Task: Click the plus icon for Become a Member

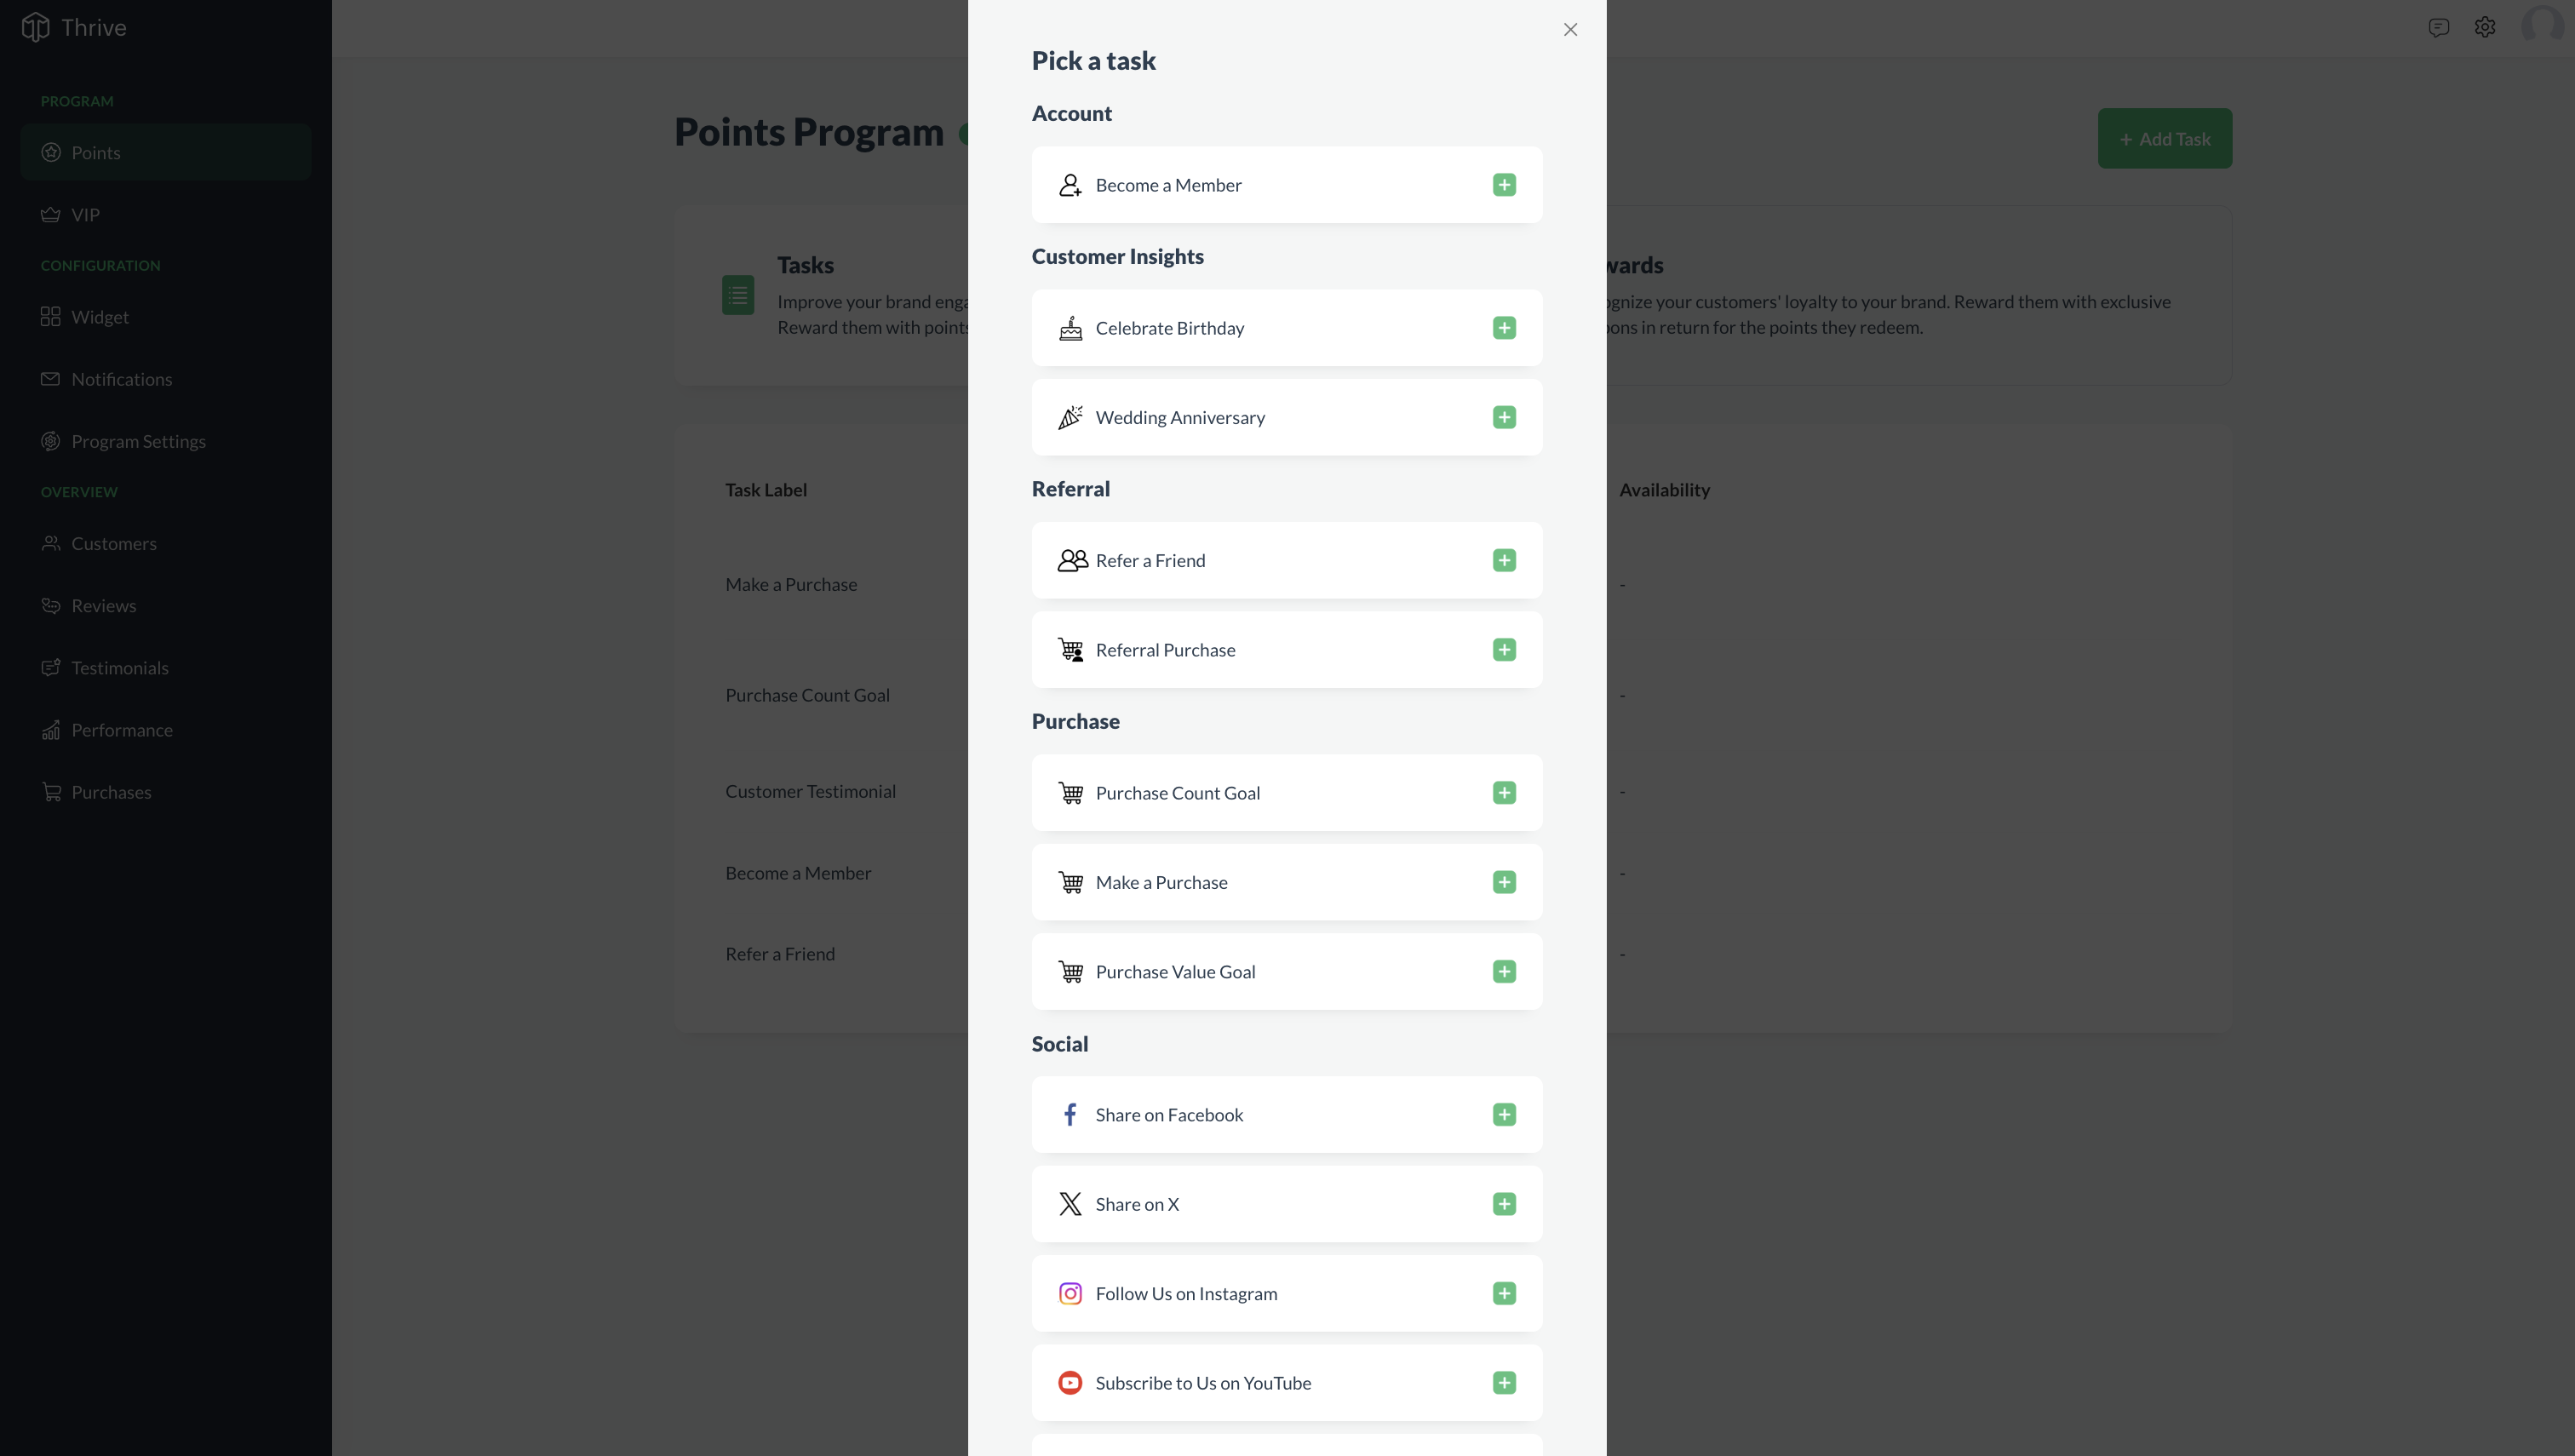Action: [1503, 185]
